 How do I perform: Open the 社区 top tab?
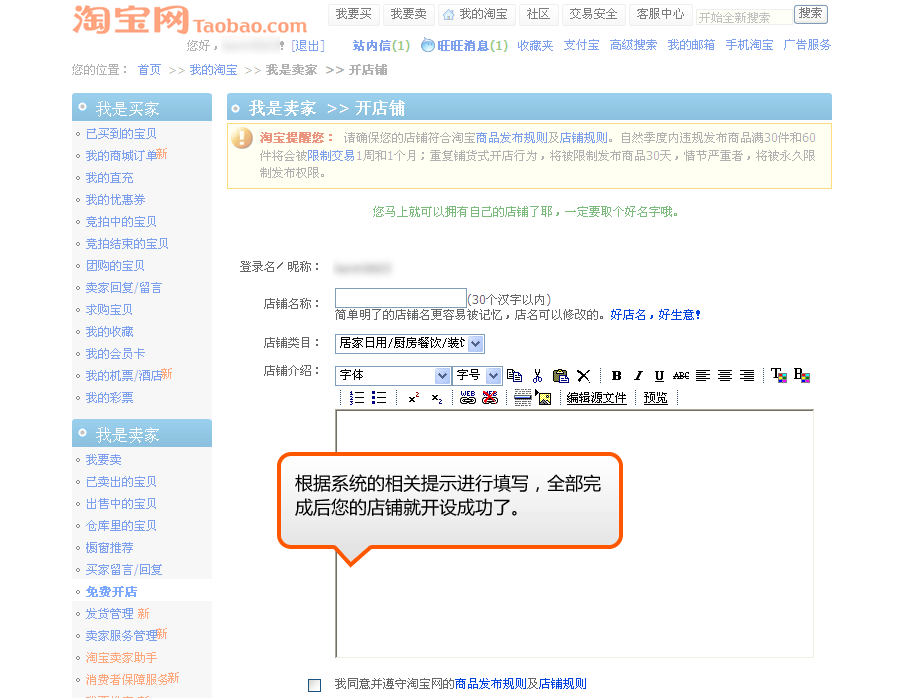(538, 14)
